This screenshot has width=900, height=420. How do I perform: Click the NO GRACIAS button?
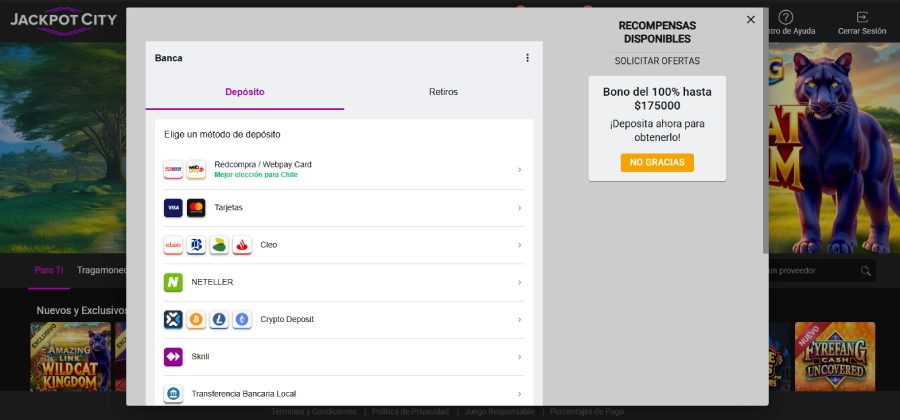tap(657, 162)
